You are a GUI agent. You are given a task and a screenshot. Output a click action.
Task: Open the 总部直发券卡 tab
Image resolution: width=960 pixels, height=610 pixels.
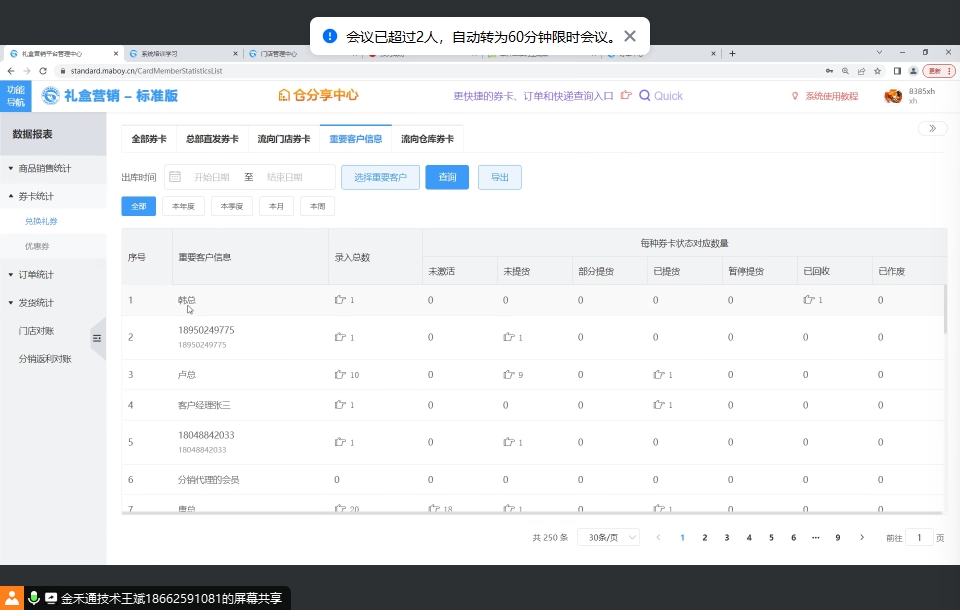tap(212, 139)
